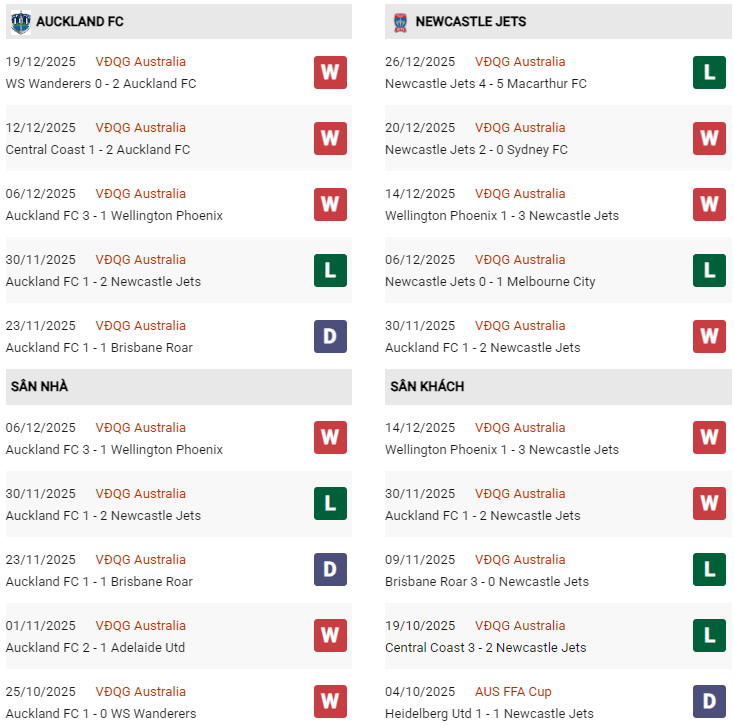Open the AUS FFA Cup league link
This screenshot has height=726, width=734.
513,692
